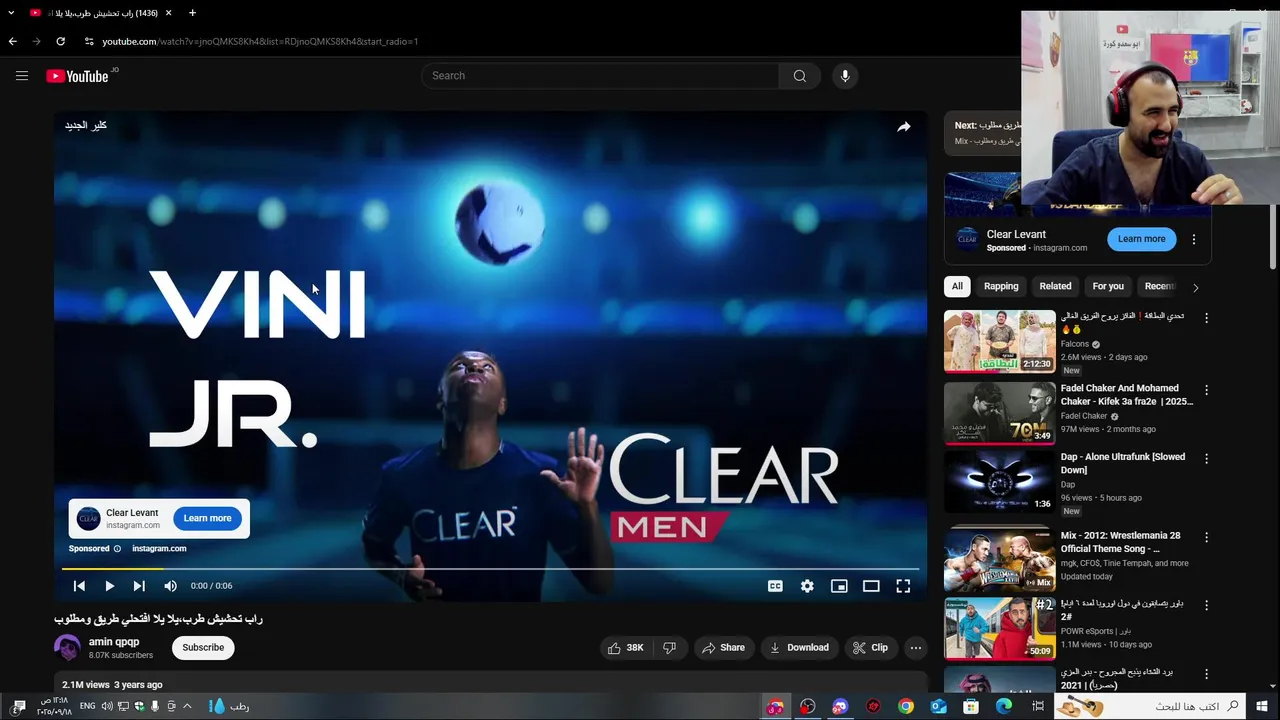The width and height of the screenshot is (1280, 720).
Task: Reload the page in the browser
Action: point(60,41)
